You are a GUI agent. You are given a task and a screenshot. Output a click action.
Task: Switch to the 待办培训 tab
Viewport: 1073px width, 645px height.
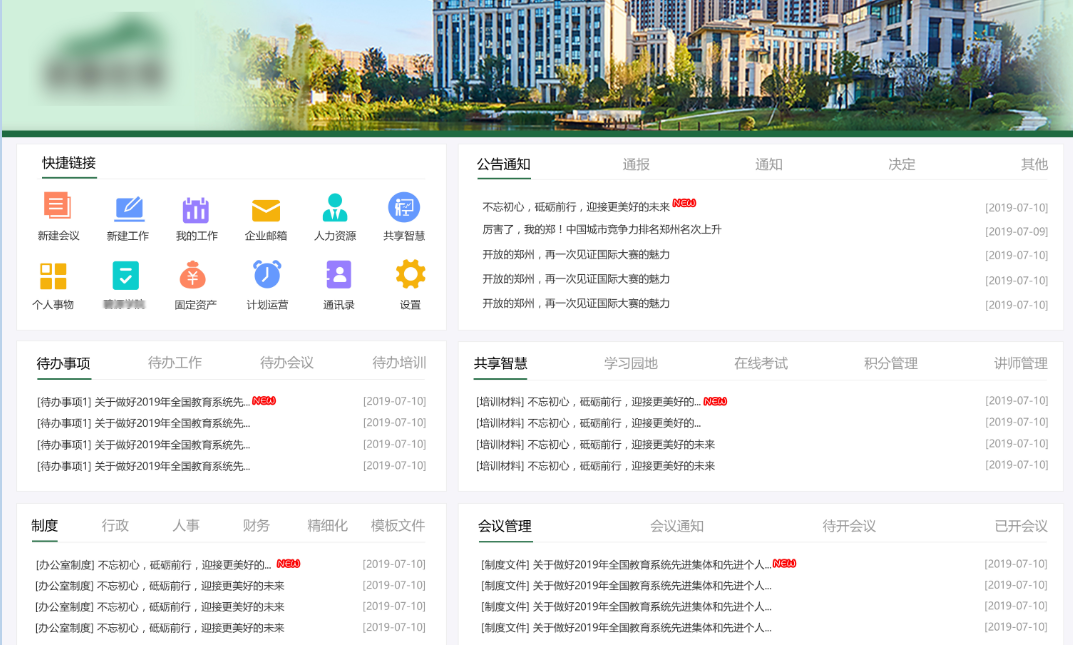(x=399, y=363)
